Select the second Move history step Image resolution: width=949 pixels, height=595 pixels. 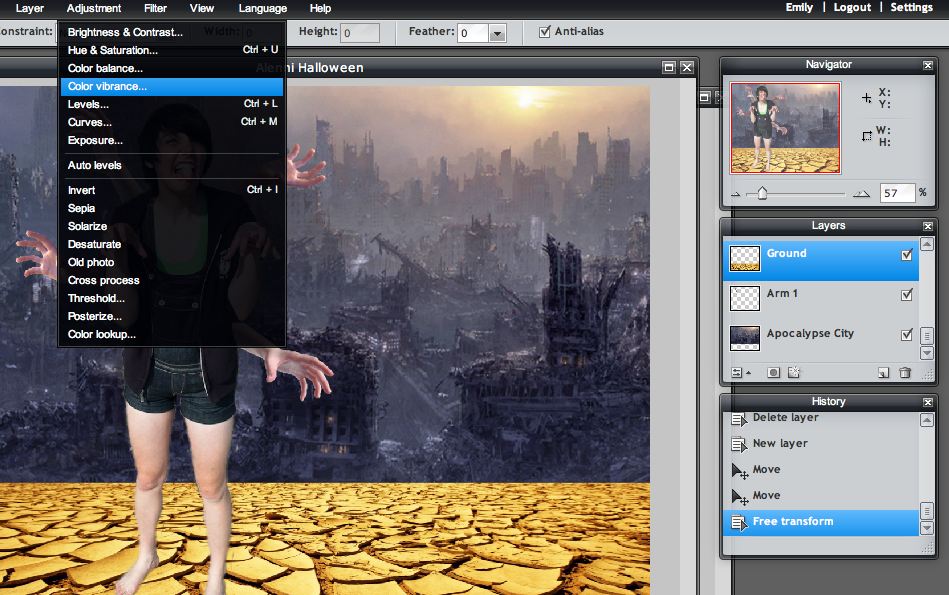click(821, 496)
